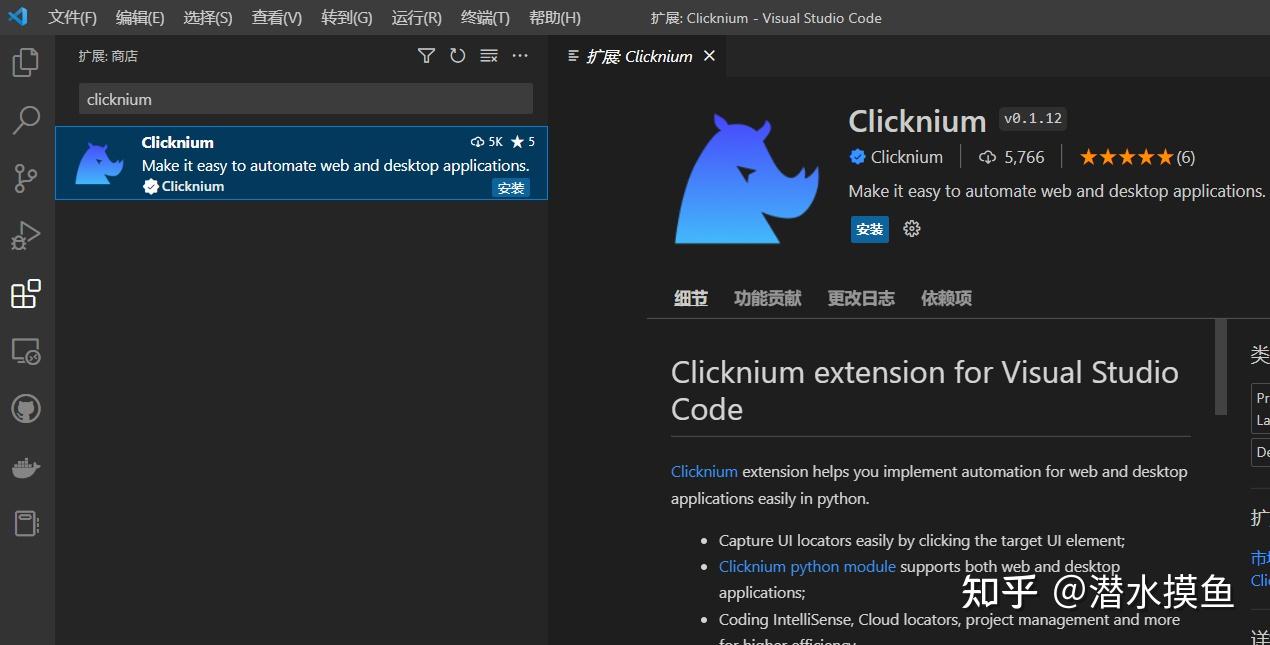1270x645 pixels.
Task: Open the Extensions view in activity bar
Action: click(x=25, y=293)
